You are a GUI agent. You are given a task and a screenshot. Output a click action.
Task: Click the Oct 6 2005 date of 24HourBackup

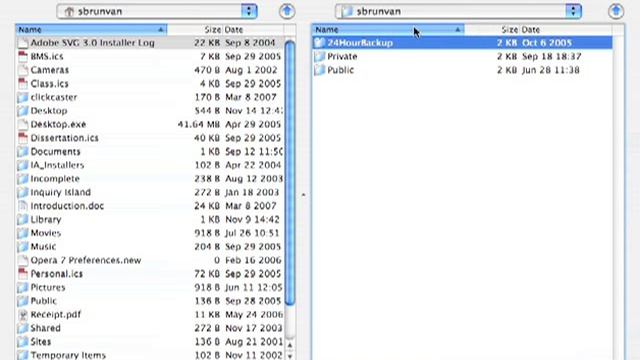click(x=547, y=43)
